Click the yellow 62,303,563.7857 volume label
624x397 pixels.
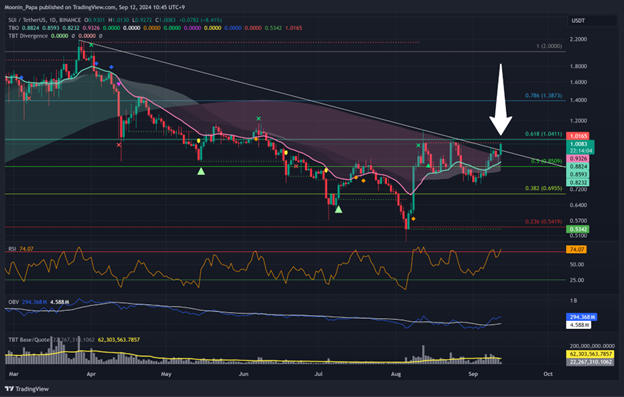[x=591, y=354]
